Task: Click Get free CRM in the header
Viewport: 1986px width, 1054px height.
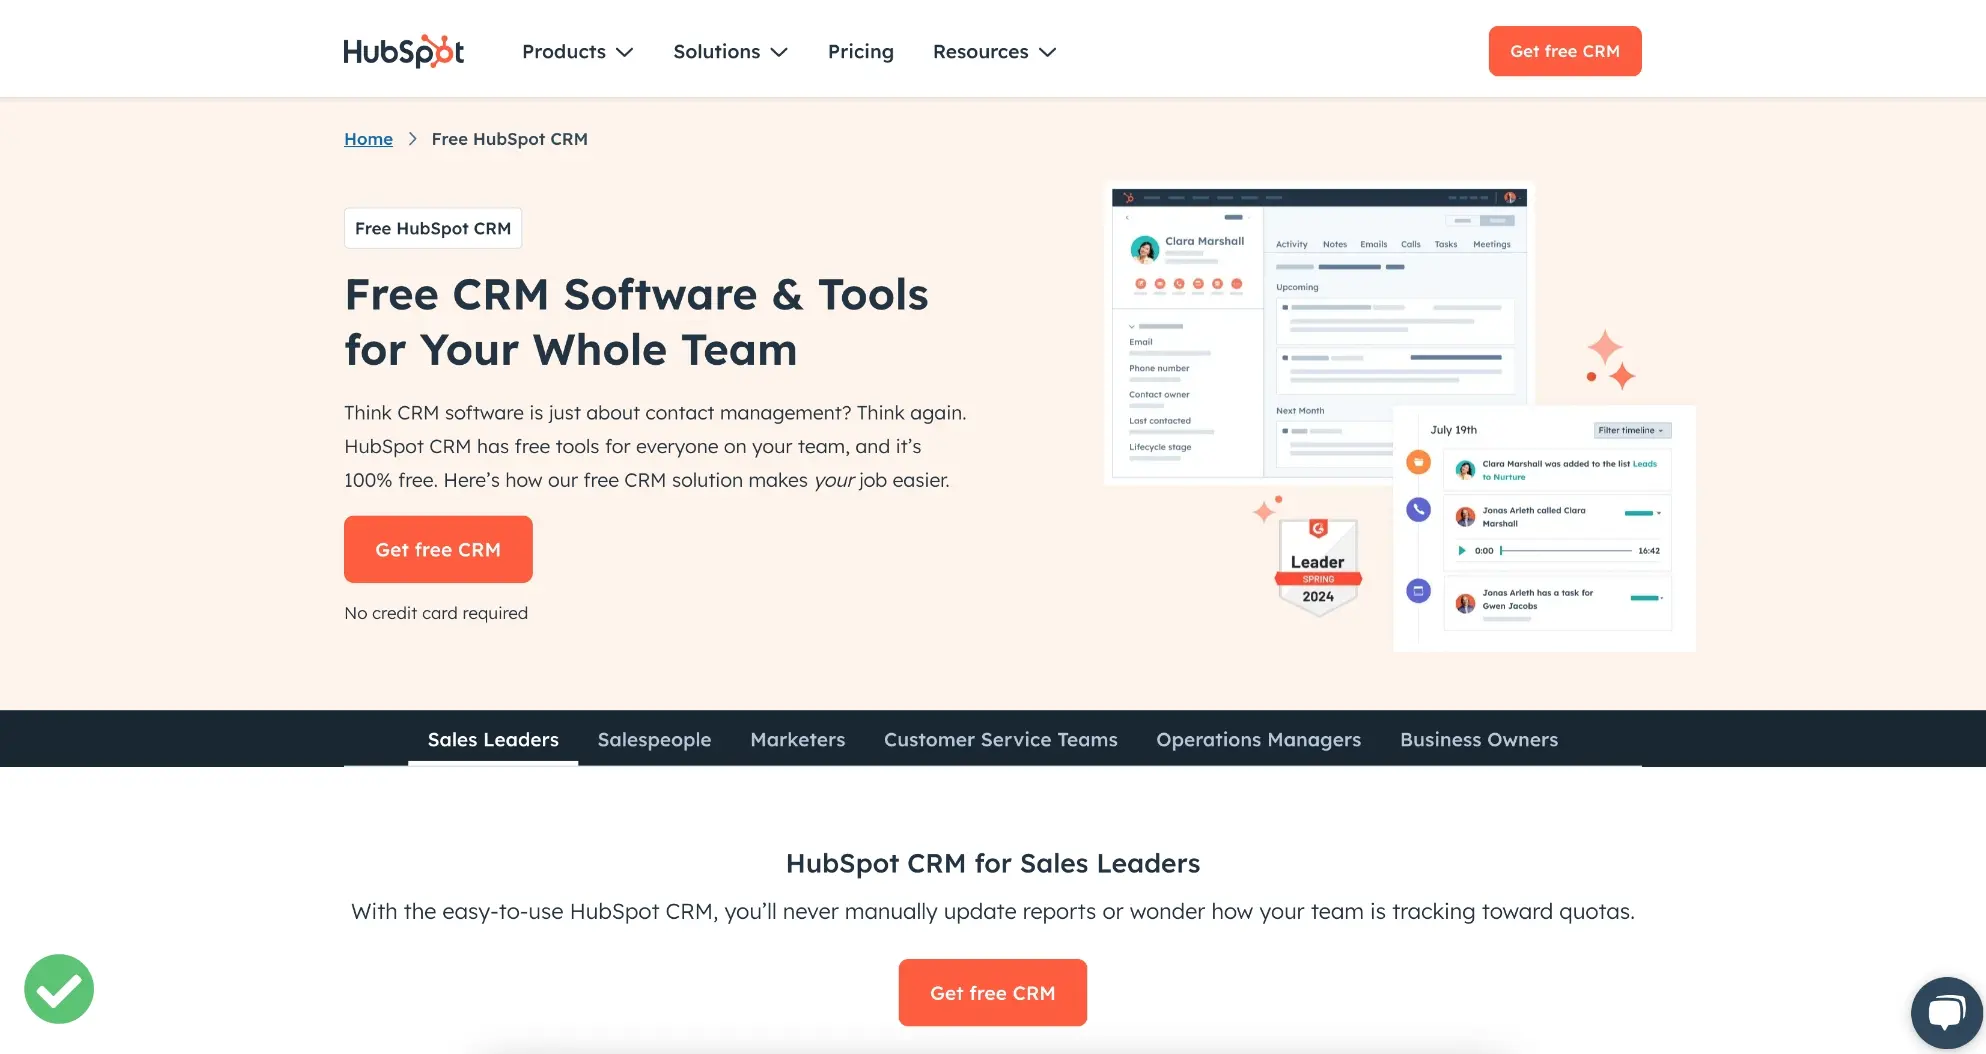Action: [x=1564, y=51]
